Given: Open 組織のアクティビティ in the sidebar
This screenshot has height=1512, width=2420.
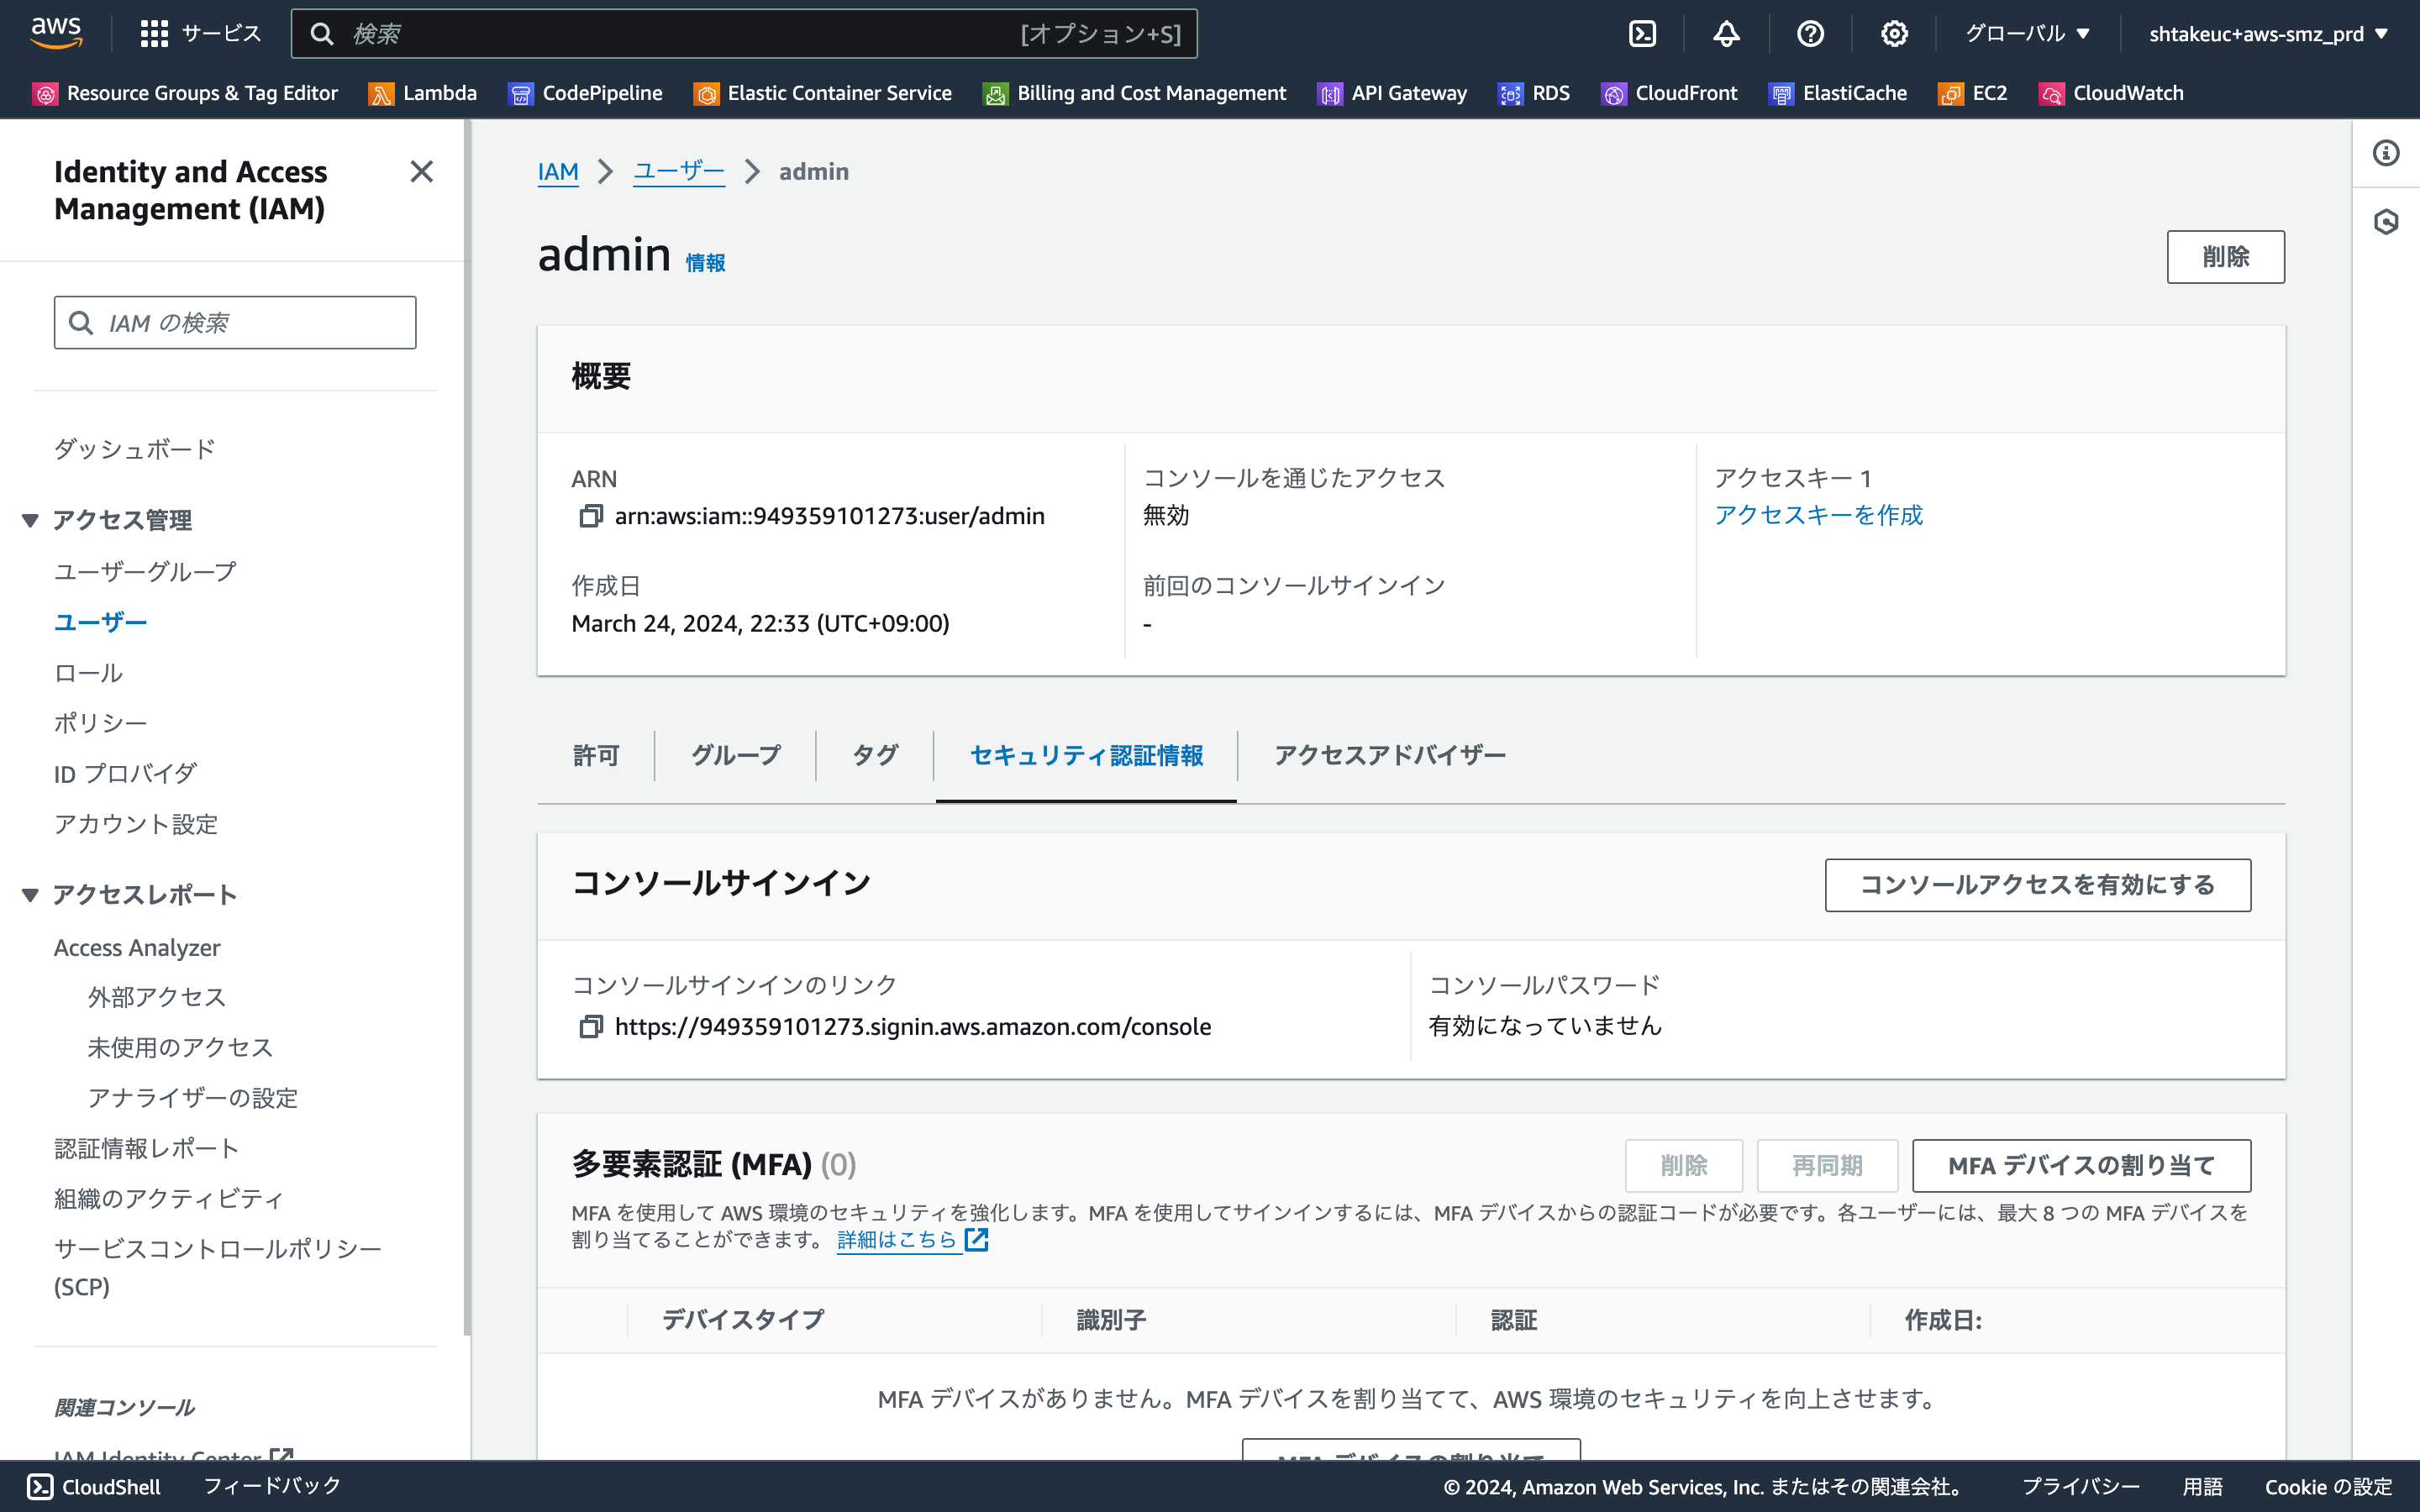Looking at the screenshot, I should (169, 1198).
